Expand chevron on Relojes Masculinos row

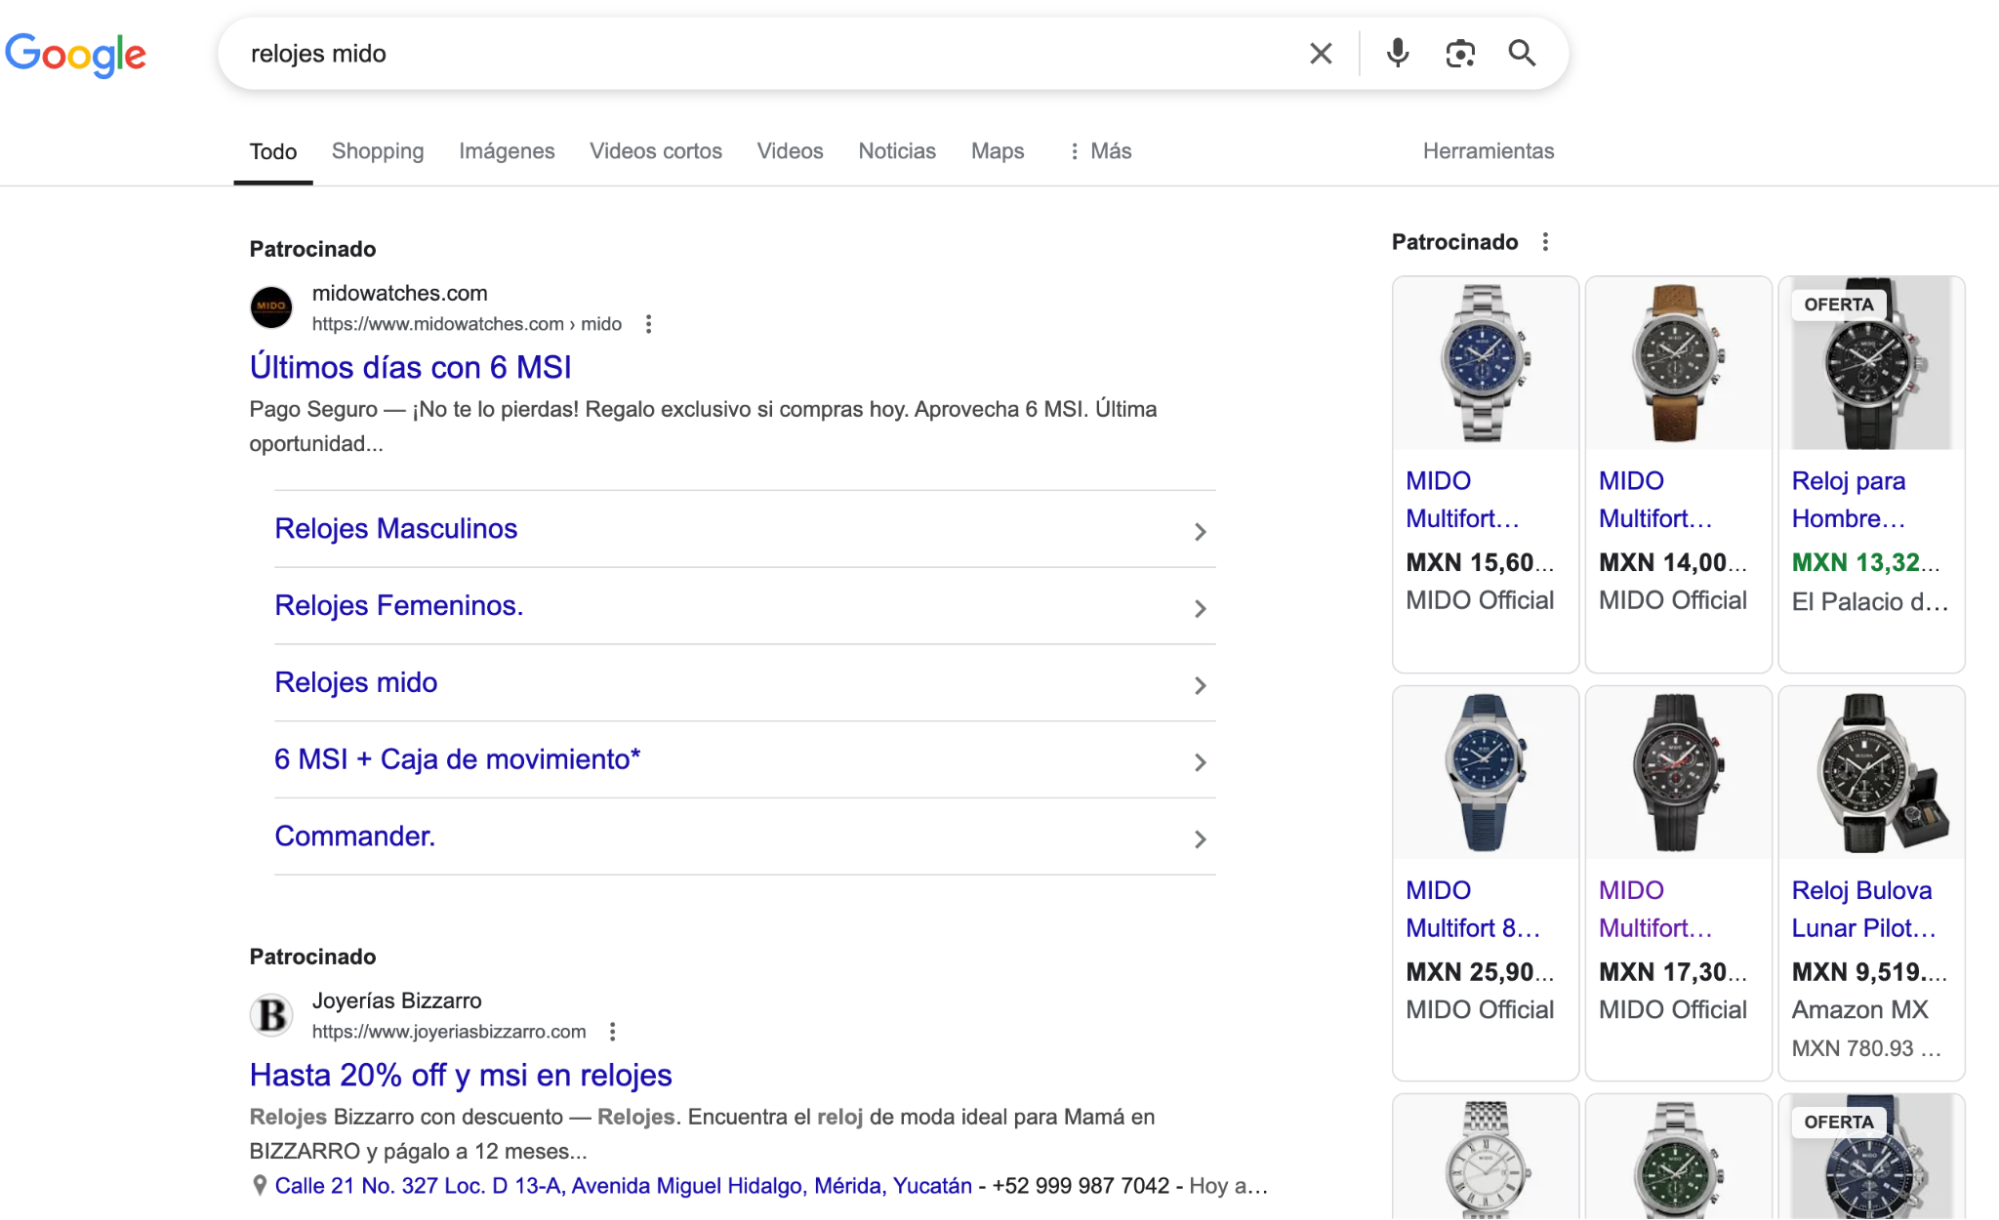(x=1200, y=531)
